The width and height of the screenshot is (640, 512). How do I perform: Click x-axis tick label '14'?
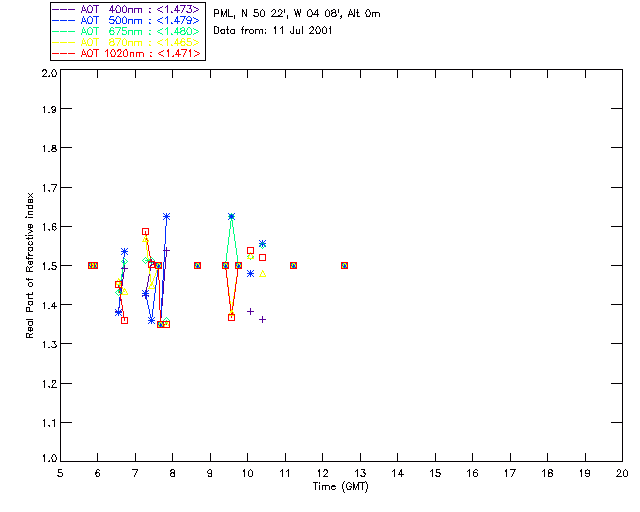tap(398, 473)
